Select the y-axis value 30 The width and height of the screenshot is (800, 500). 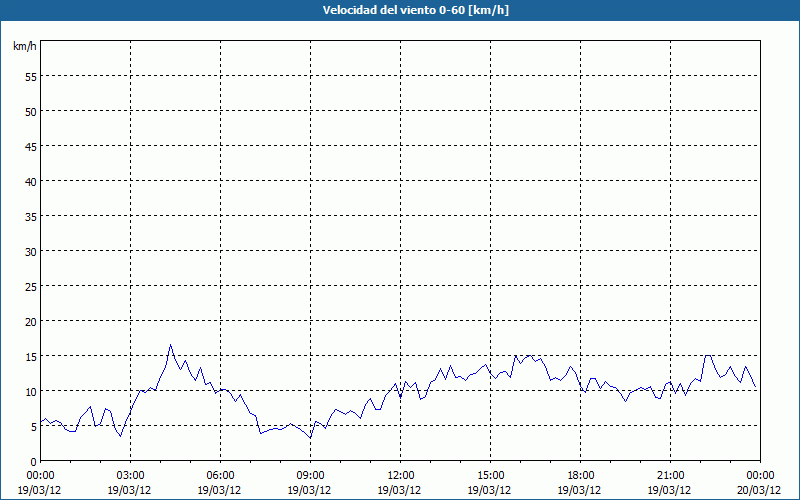pyautogui.click(x=31, y=252)
